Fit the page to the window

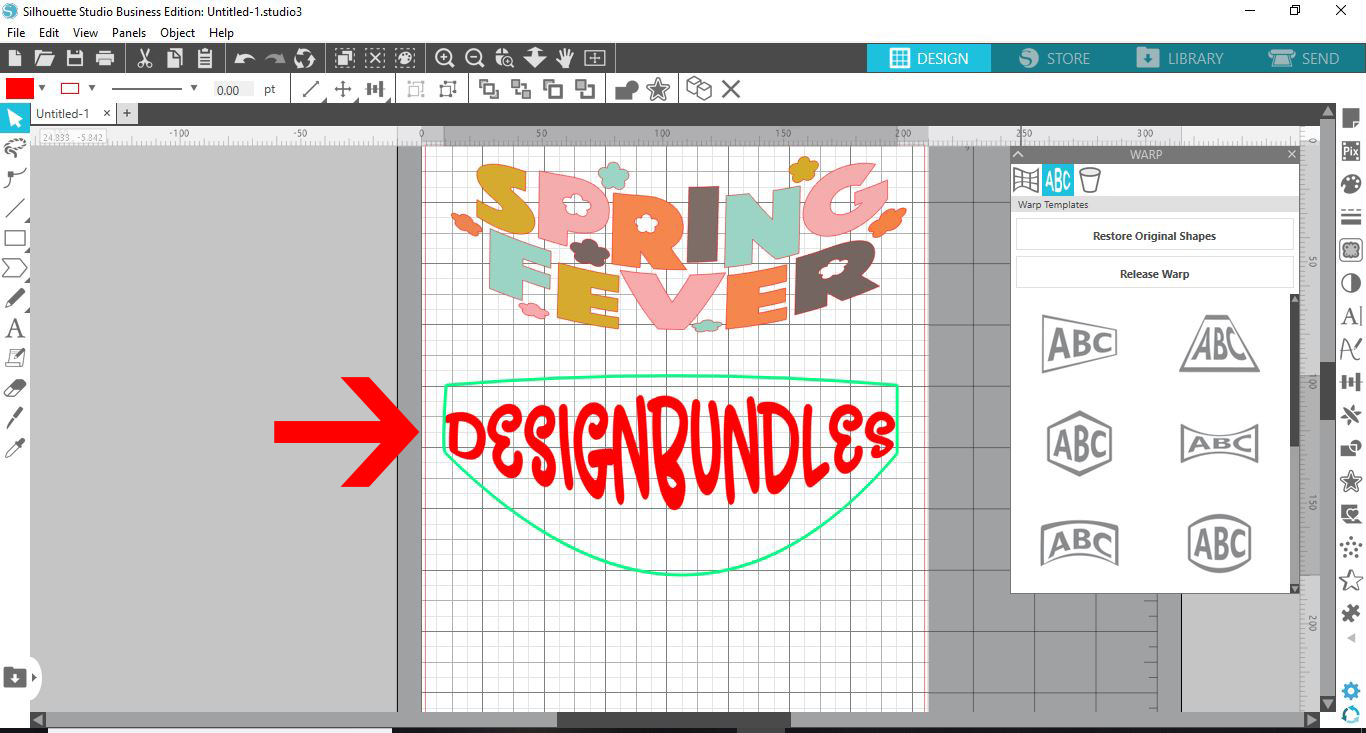(595, 58)
